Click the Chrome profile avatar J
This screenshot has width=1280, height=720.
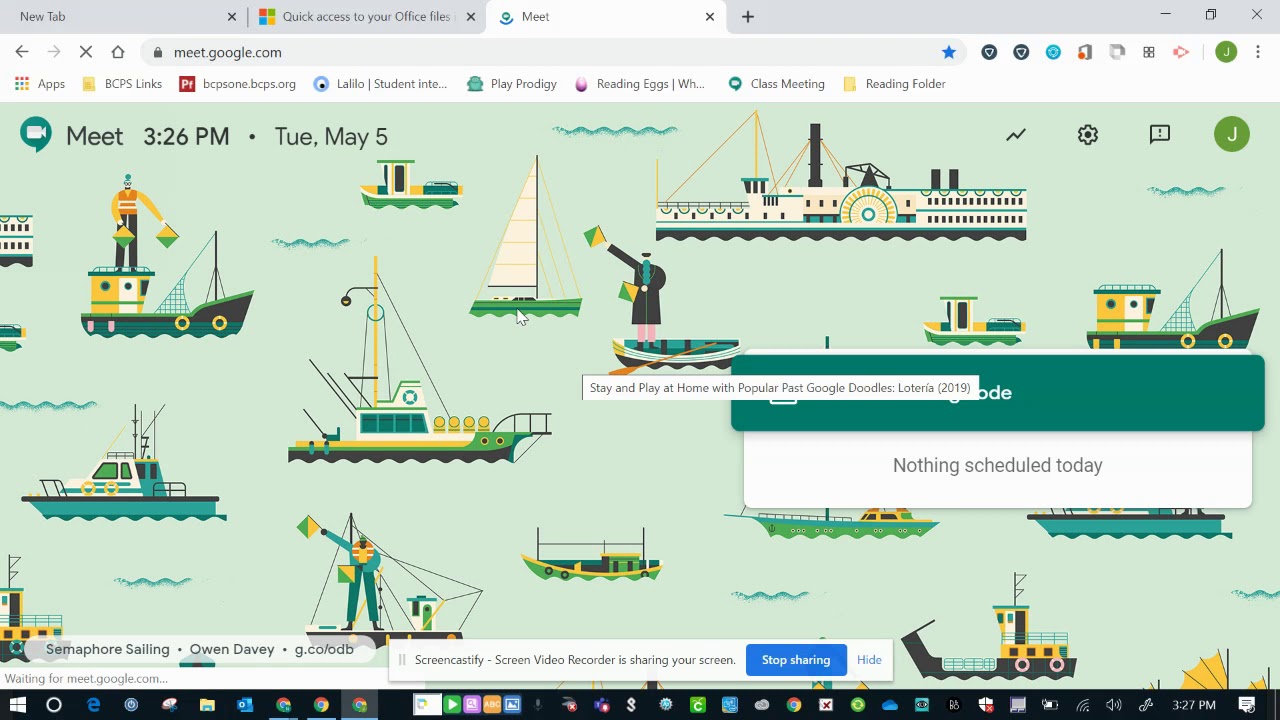[x=1226, y=52]
